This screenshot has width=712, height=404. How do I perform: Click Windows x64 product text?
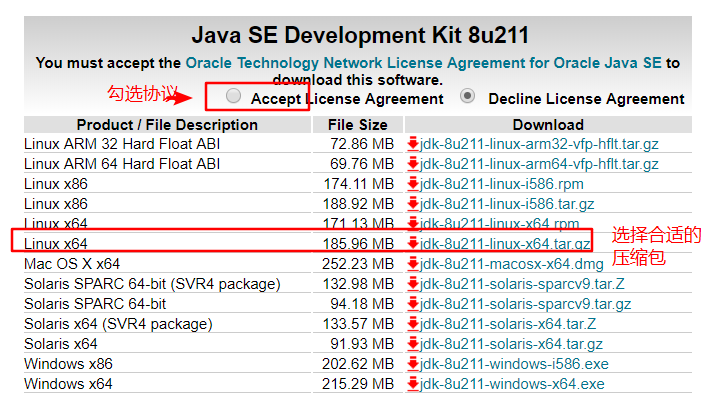[68, 384]
